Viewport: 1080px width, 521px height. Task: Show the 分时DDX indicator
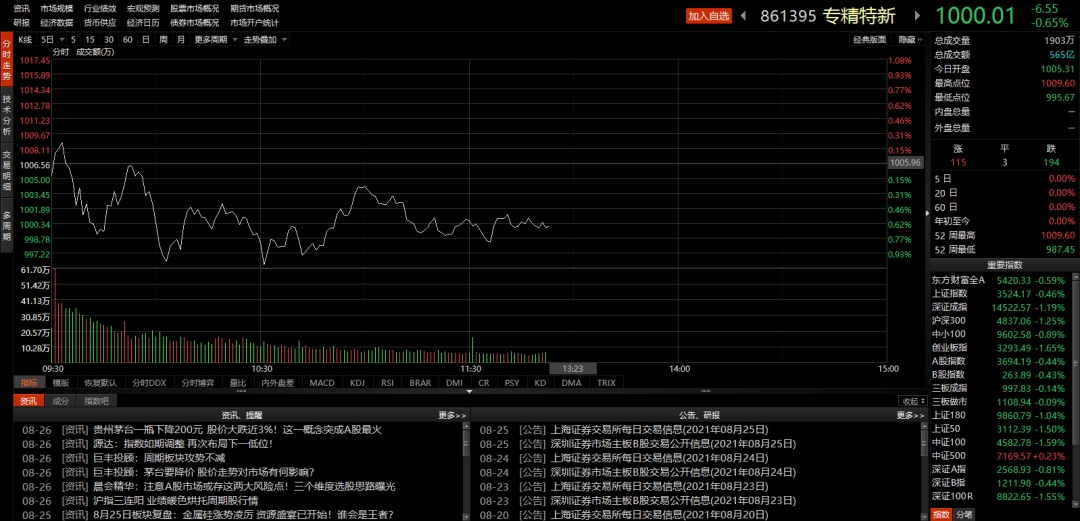[149, 382]
